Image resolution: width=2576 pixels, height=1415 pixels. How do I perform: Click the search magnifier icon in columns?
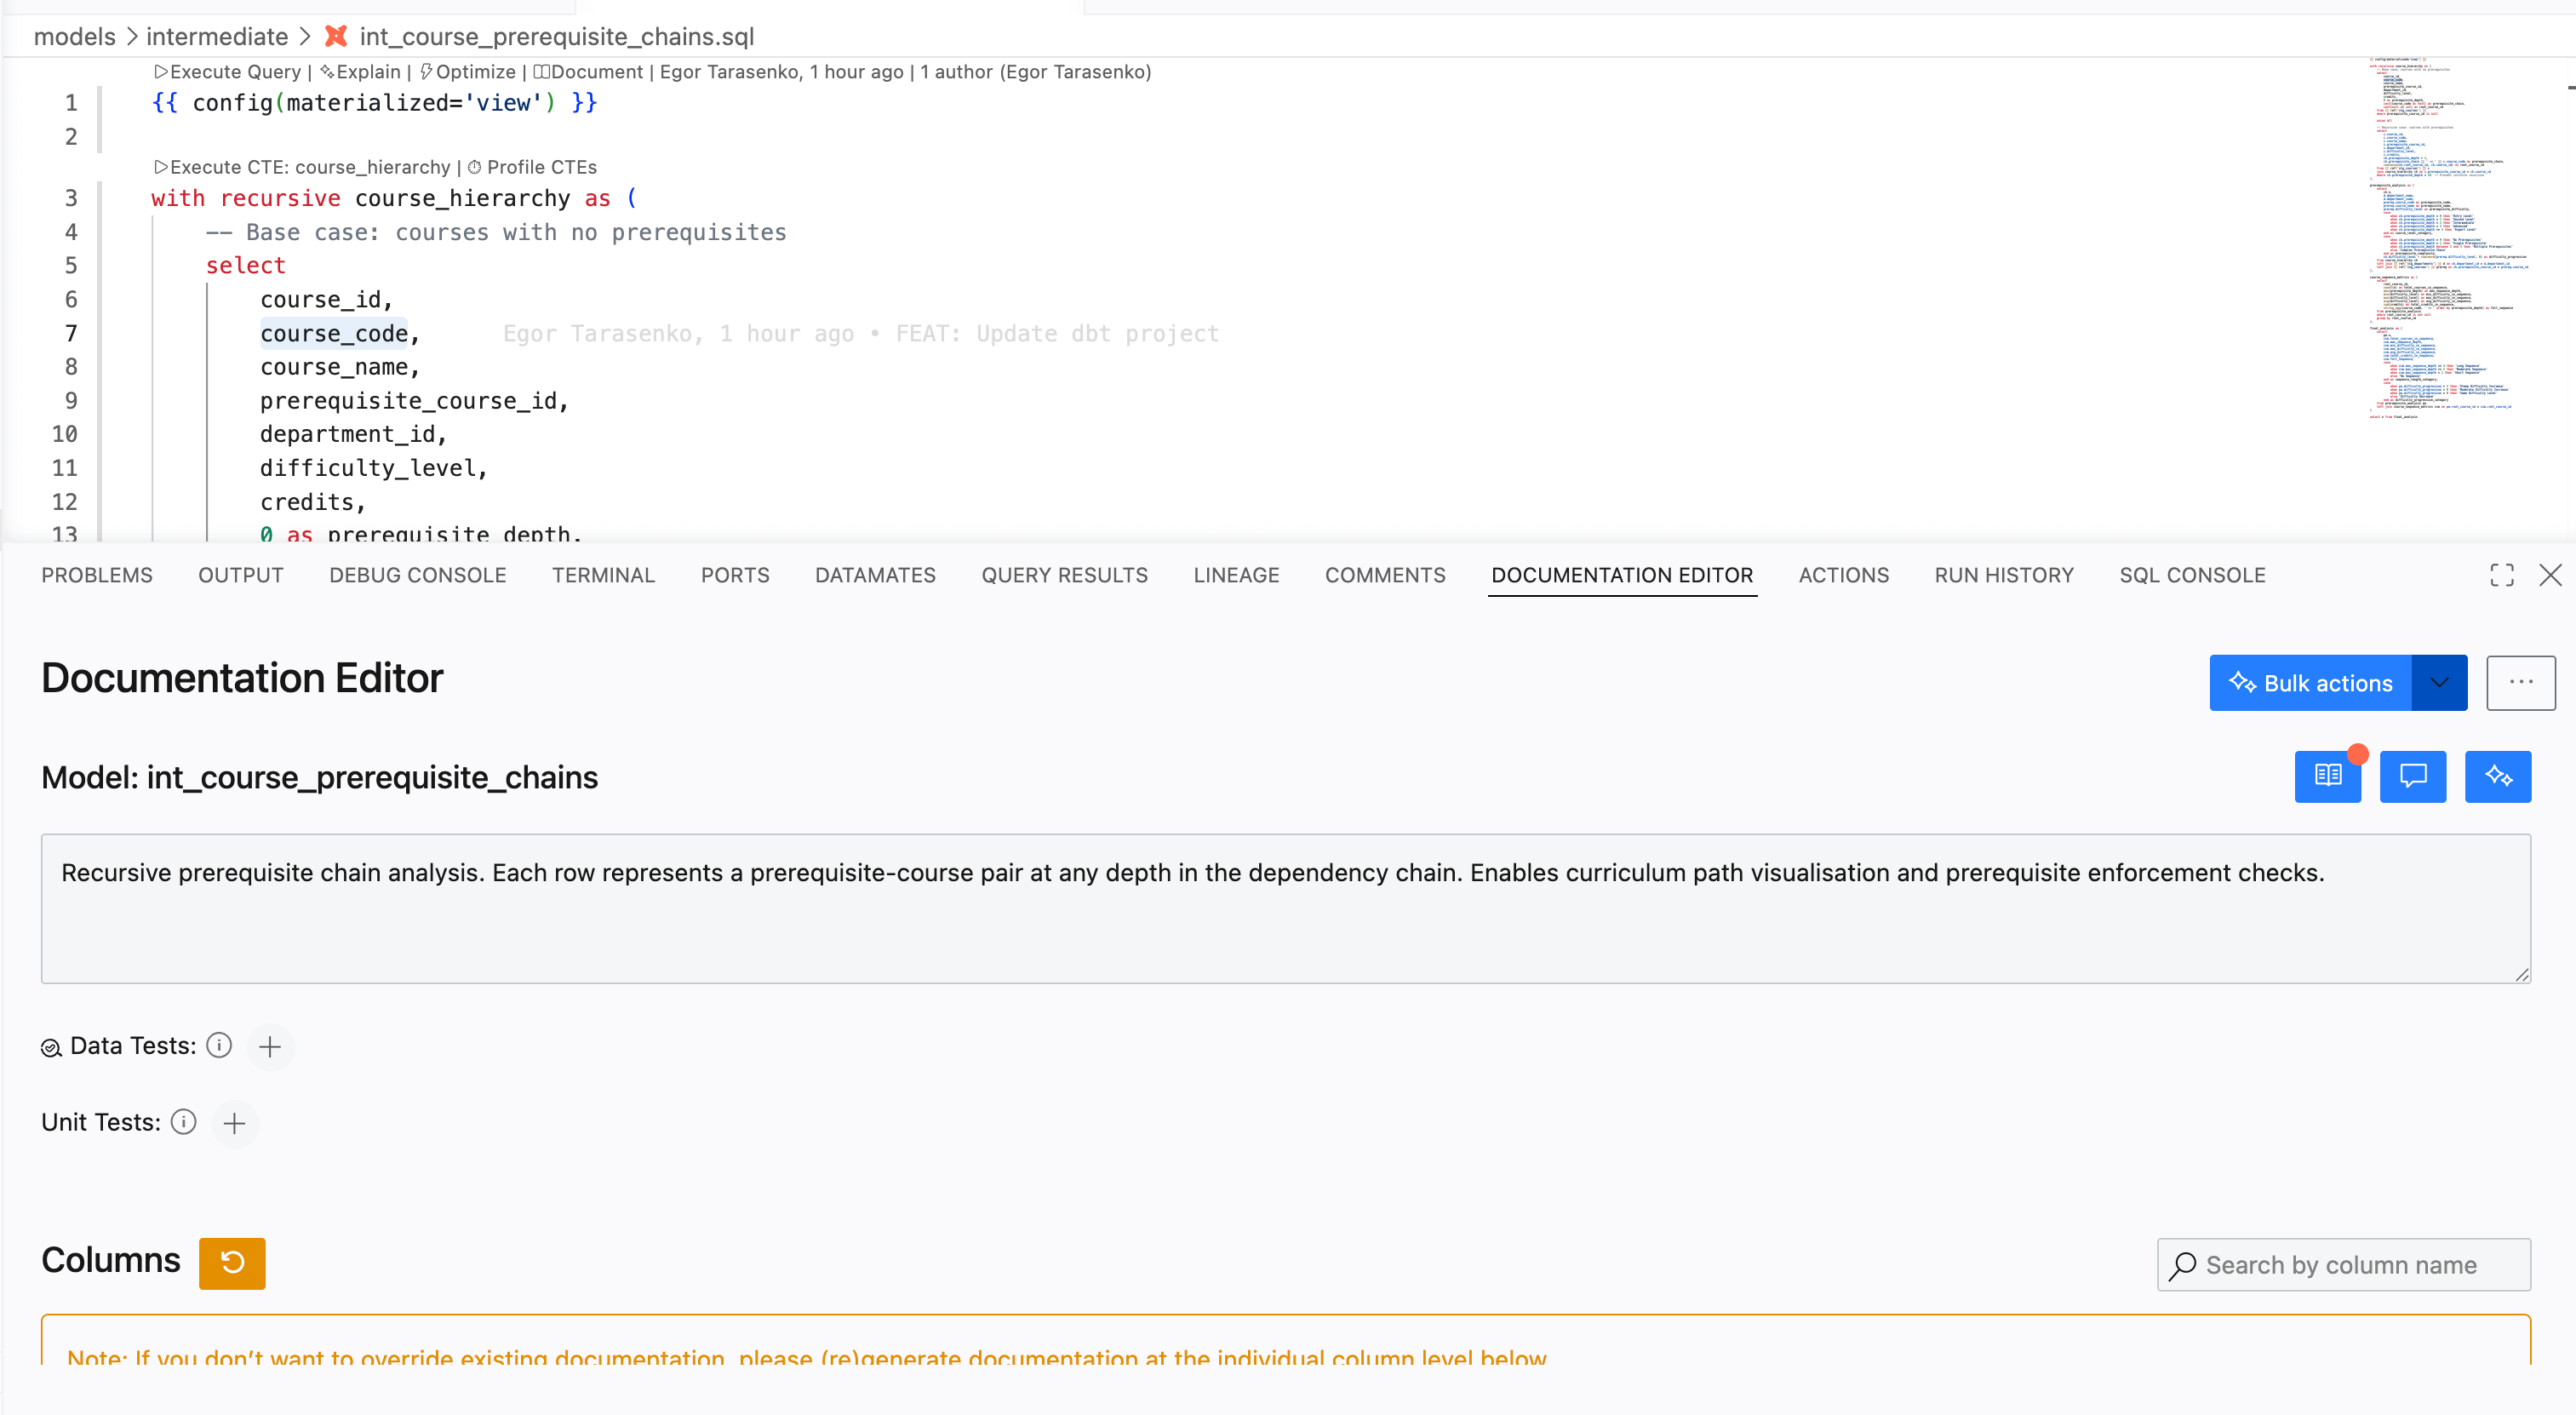2183,1265
